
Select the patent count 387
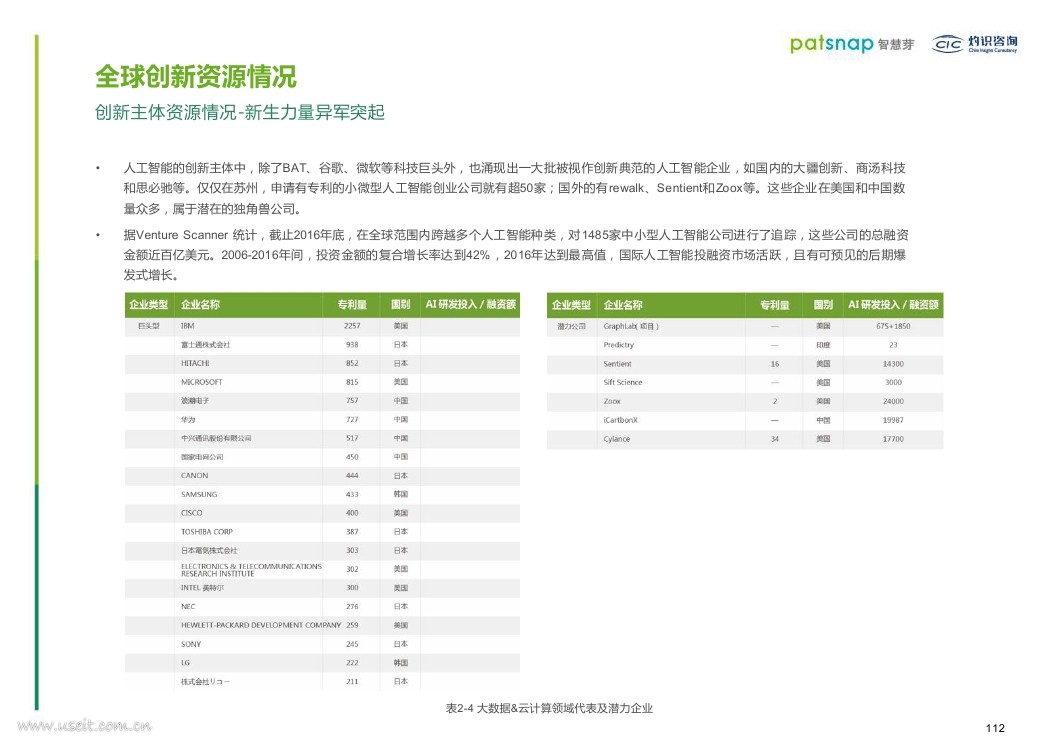click(352, 532)
